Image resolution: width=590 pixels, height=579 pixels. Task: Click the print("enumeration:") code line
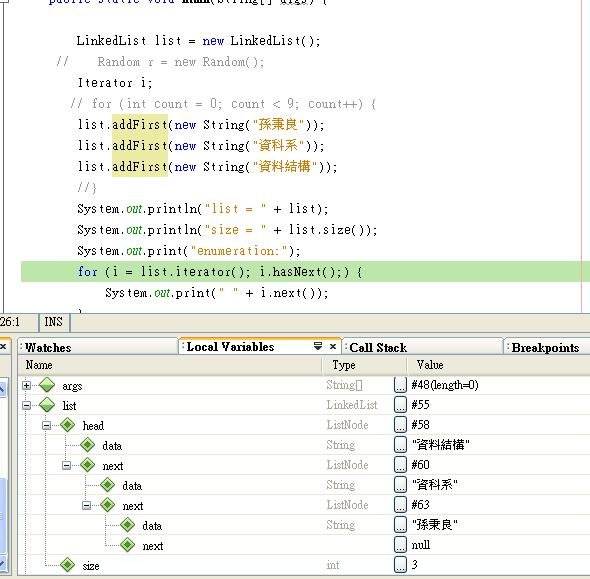click(x=189, y=251)
